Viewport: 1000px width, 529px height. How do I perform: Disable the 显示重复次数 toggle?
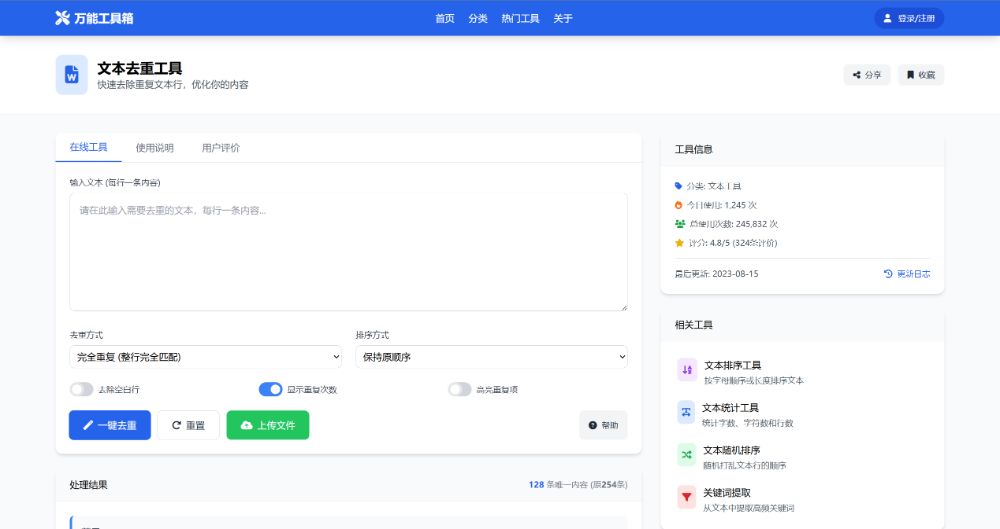(270, 389)
